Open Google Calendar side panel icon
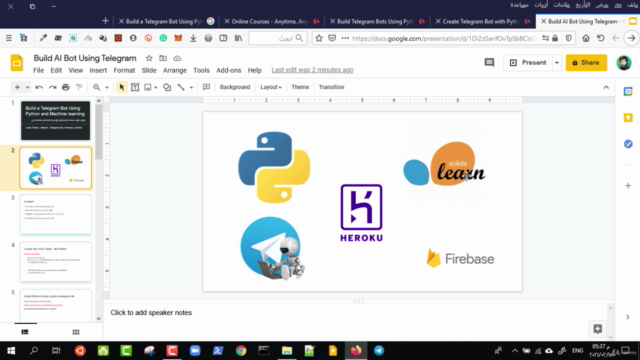This screenshot has width=640, height=360. click(628, 91)
